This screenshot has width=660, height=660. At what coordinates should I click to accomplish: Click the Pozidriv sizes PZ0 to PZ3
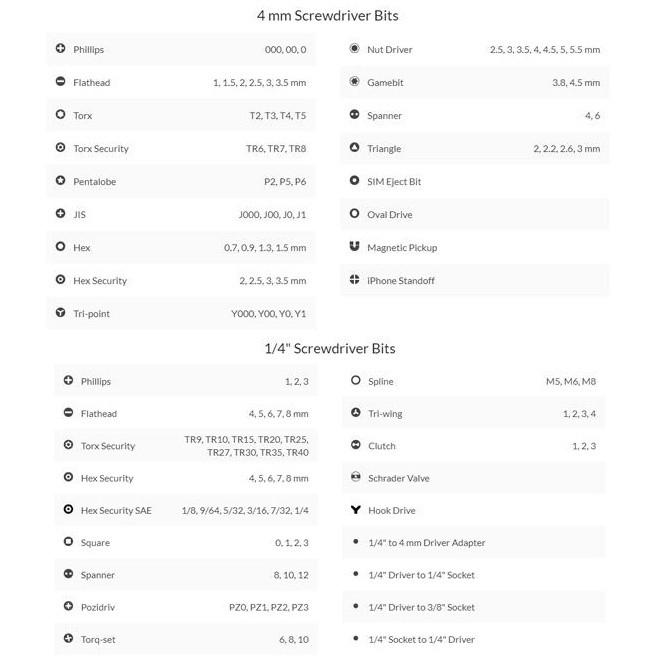(x=268, y=607)
